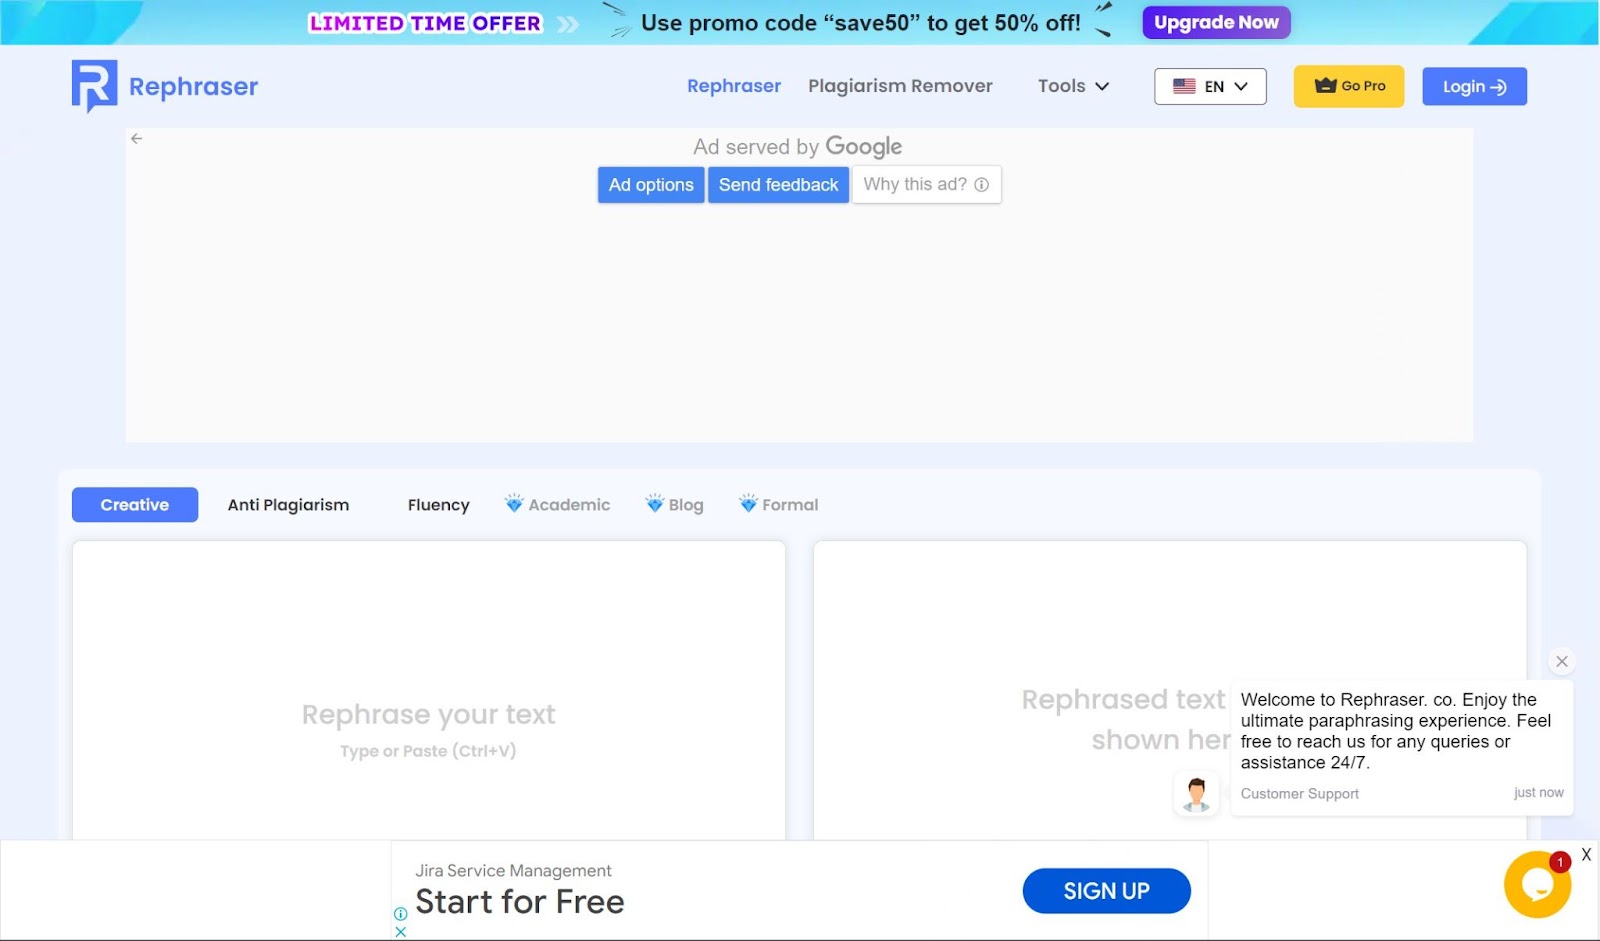Select the Fluency mode tab
The width and height of the screenshot is (1600, 941).
coord(438,505)
